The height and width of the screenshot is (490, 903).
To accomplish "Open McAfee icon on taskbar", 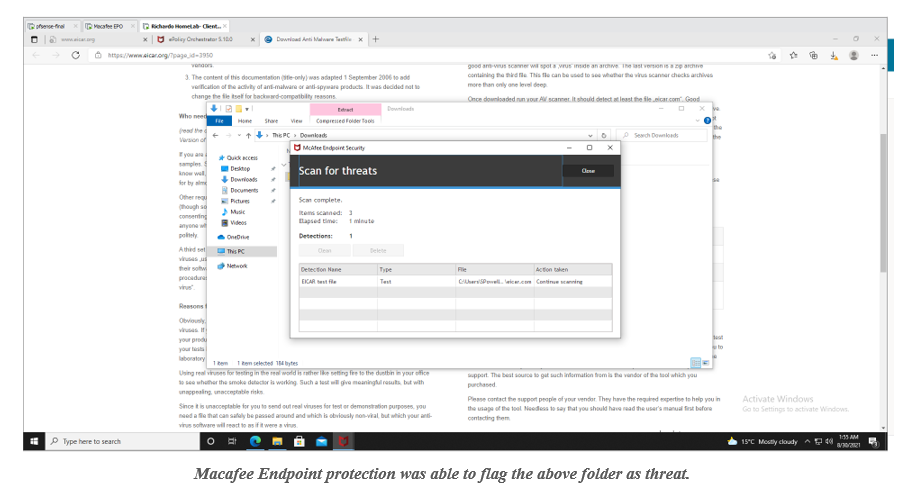I will tap(343, 441).
